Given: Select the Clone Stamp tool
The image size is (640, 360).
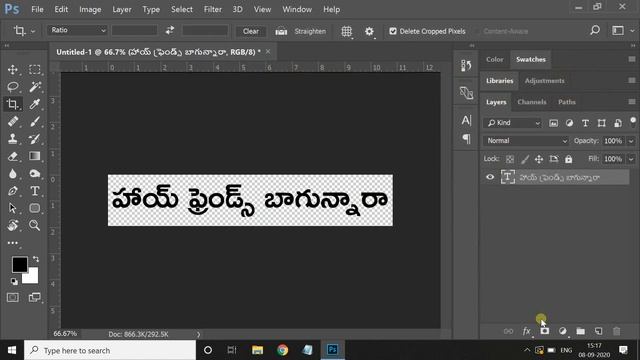Looking at the screenshot, I should [13, 139].
